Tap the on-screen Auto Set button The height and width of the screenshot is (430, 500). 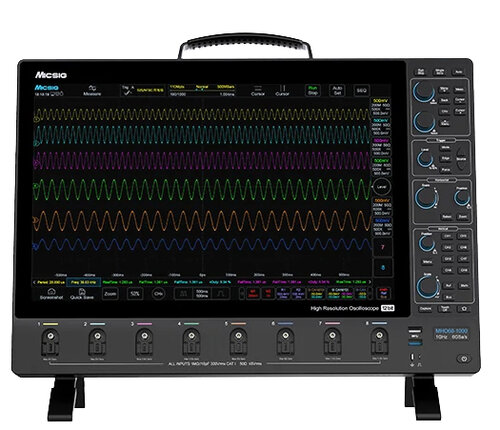(x=337, y=90)
